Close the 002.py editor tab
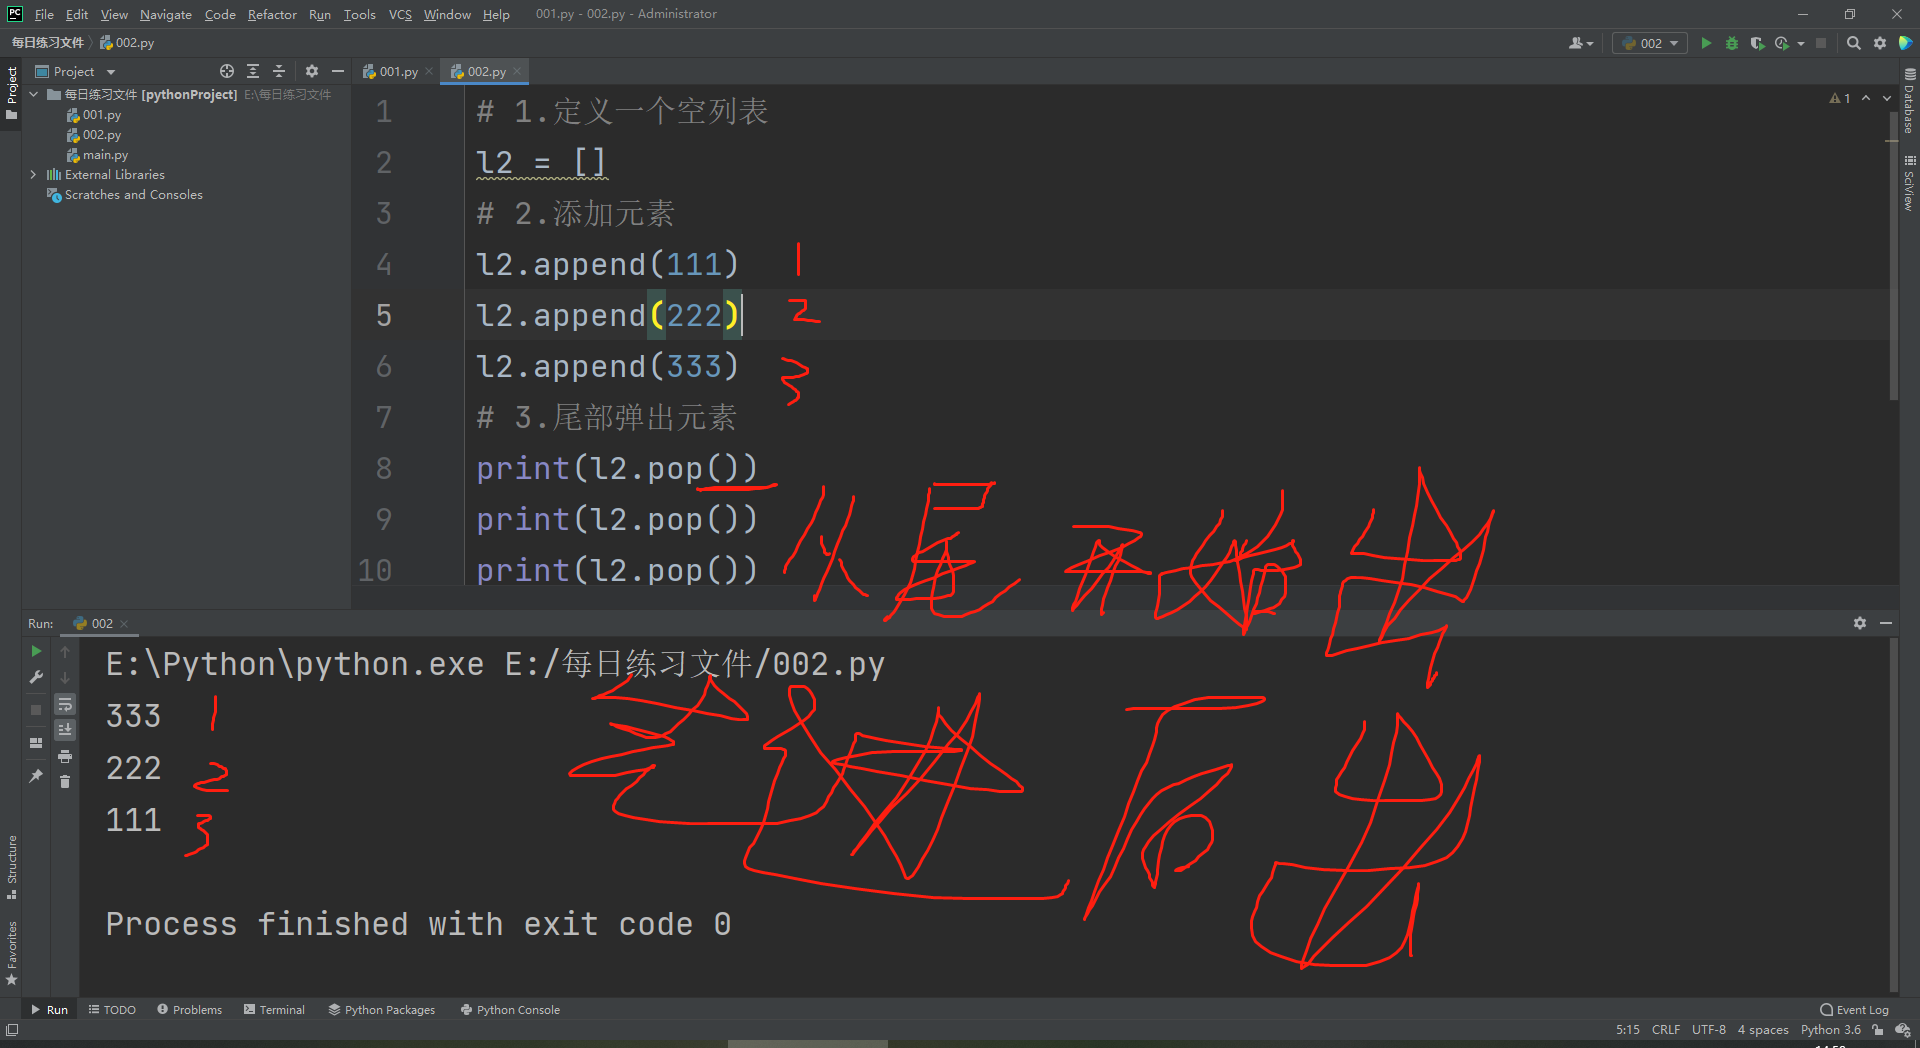The width and height of the screenshot is (1920, 1048). point(517,71)
